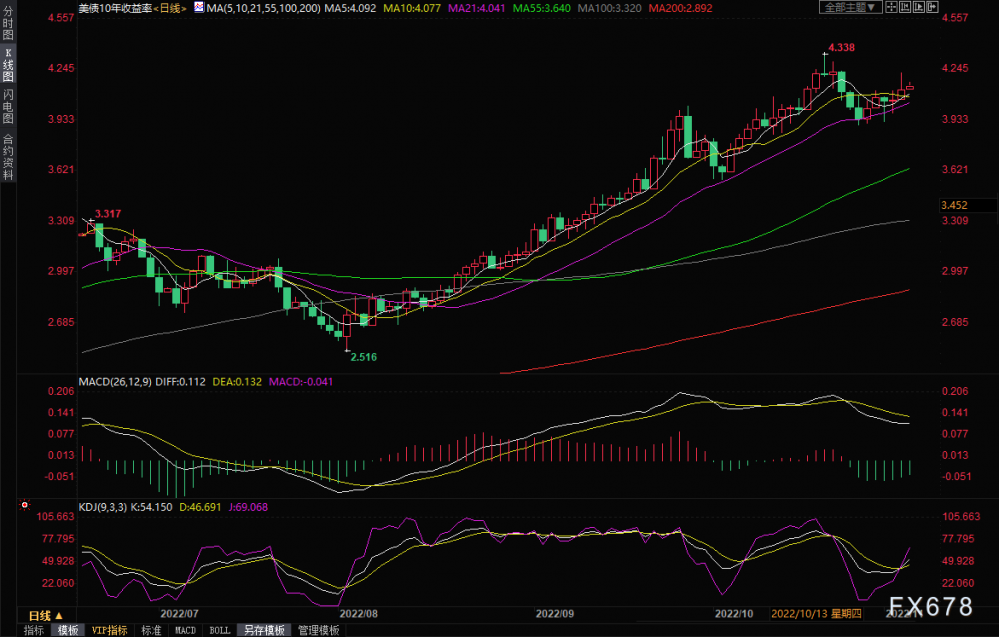999x637 pixels.
Task: Click the 2022/10 time axis label
Action: (x=734, y=613)
